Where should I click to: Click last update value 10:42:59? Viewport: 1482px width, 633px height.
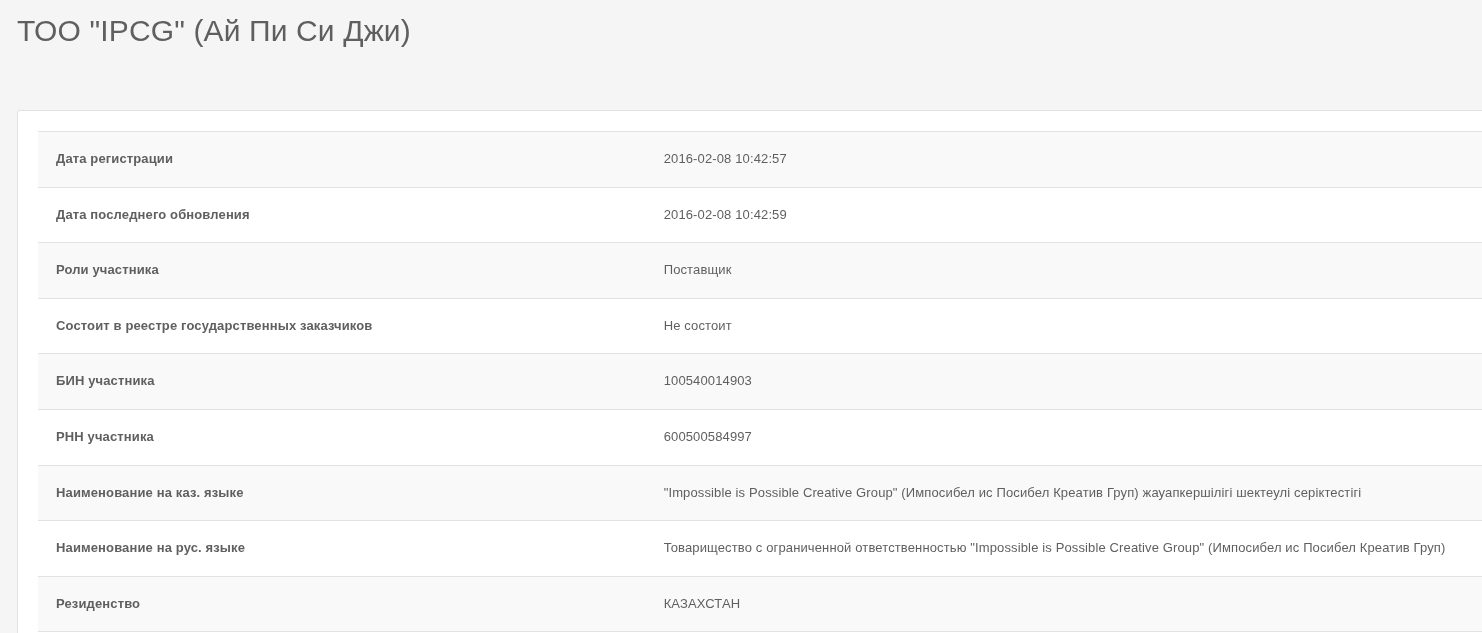[x=725, y=215]
